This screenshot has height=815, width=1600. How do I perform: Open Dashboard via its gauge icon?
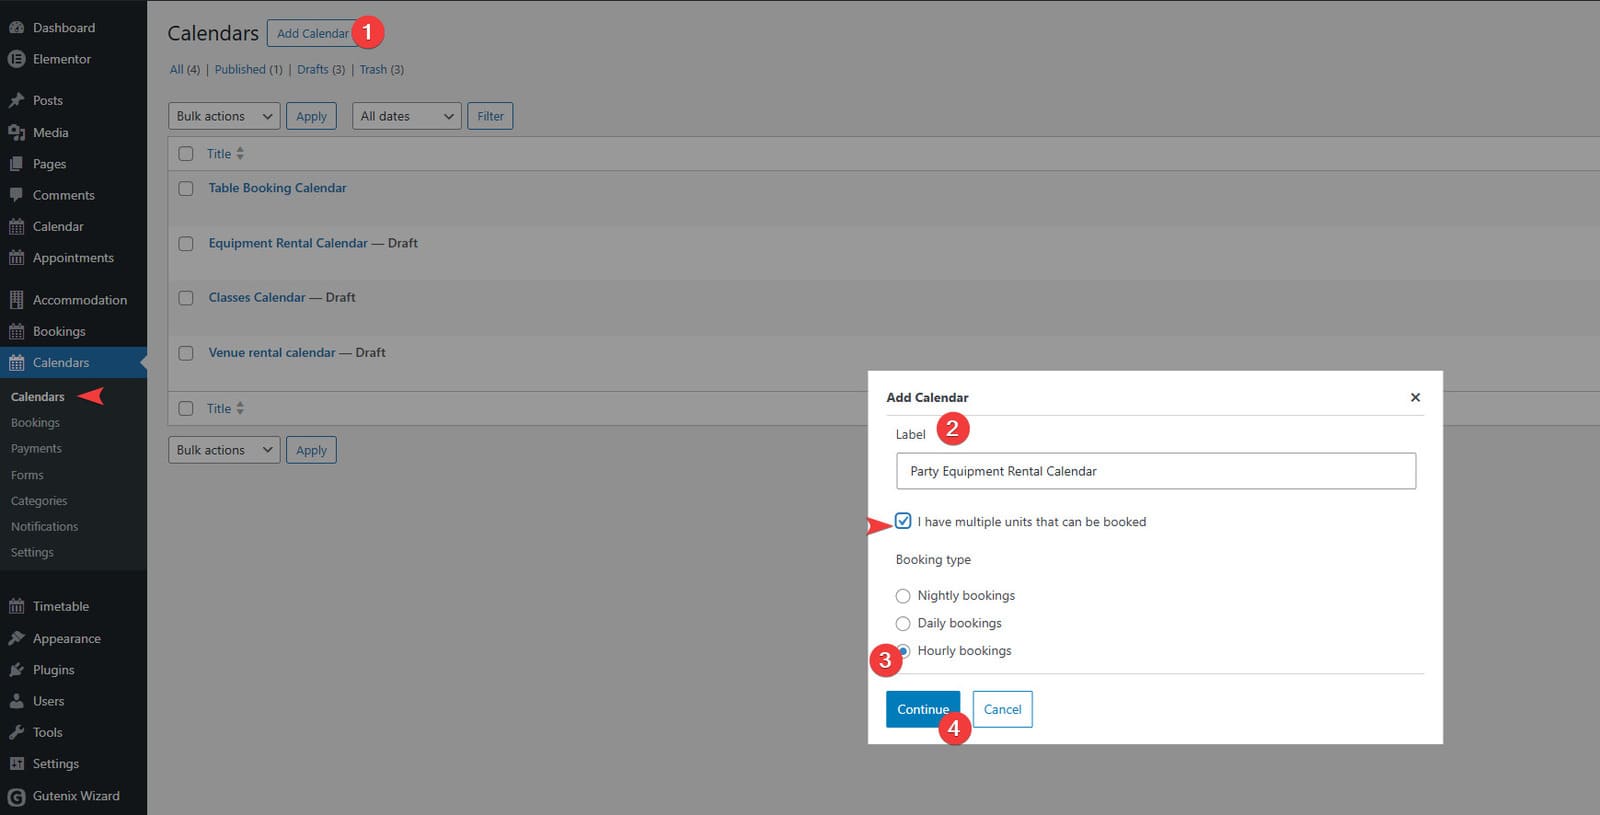click(x=16, y=28)
